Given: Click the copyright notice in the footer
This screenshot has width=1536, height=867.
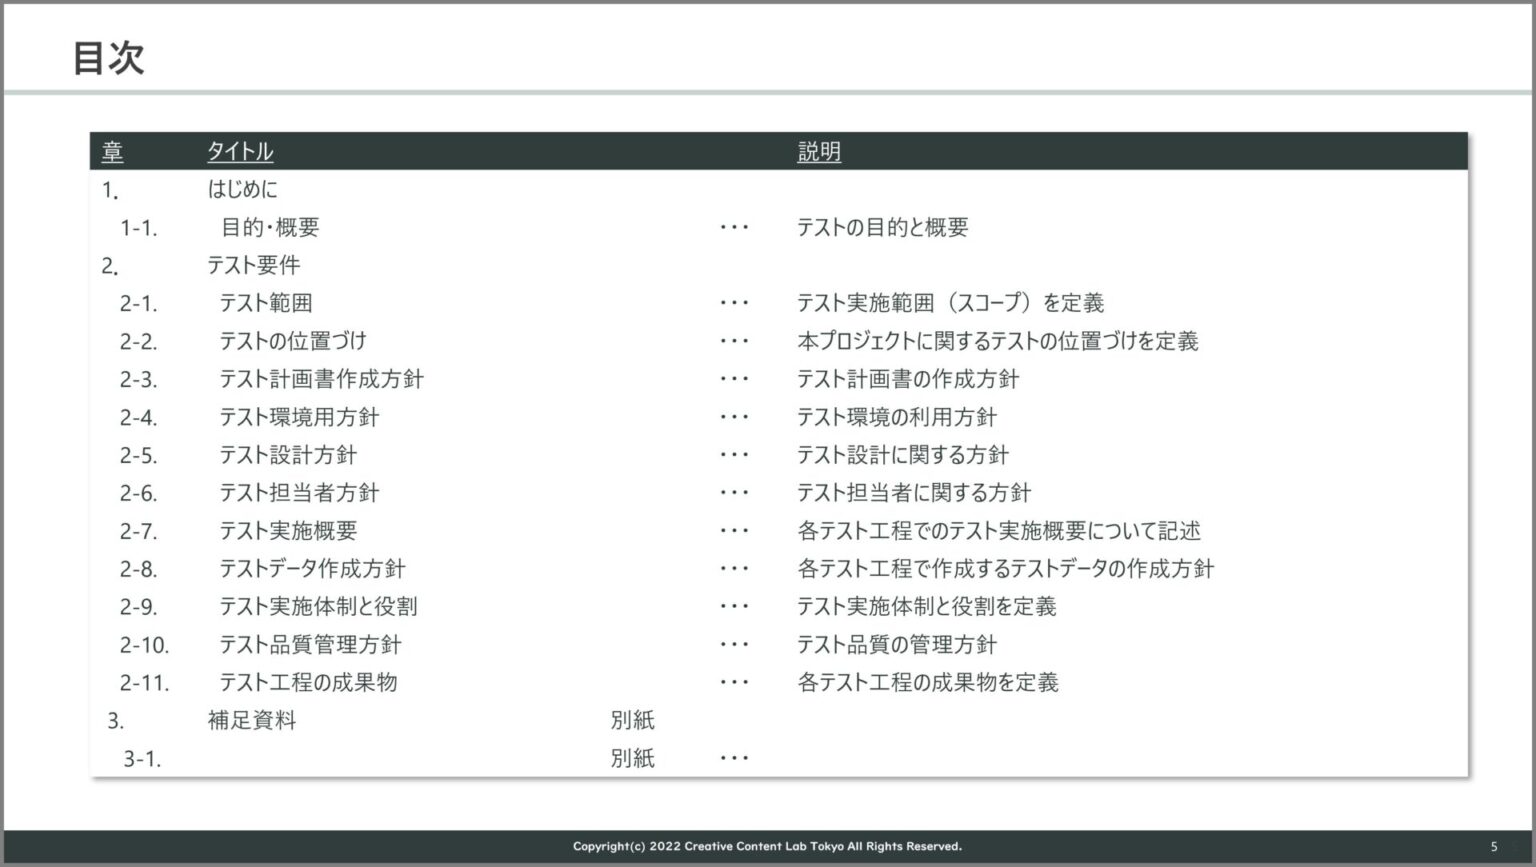Looking at the screenshot, I should 767,847.
